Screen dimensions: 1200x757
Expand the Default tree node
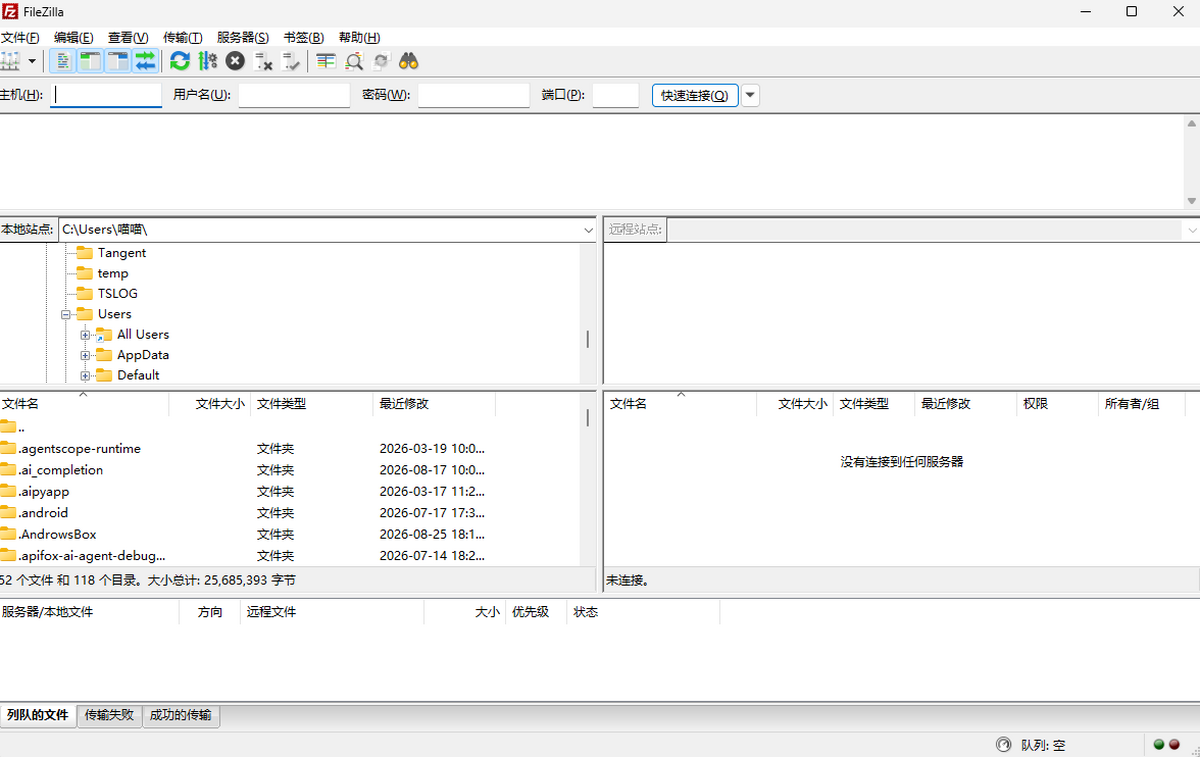[x=85, y=376]
